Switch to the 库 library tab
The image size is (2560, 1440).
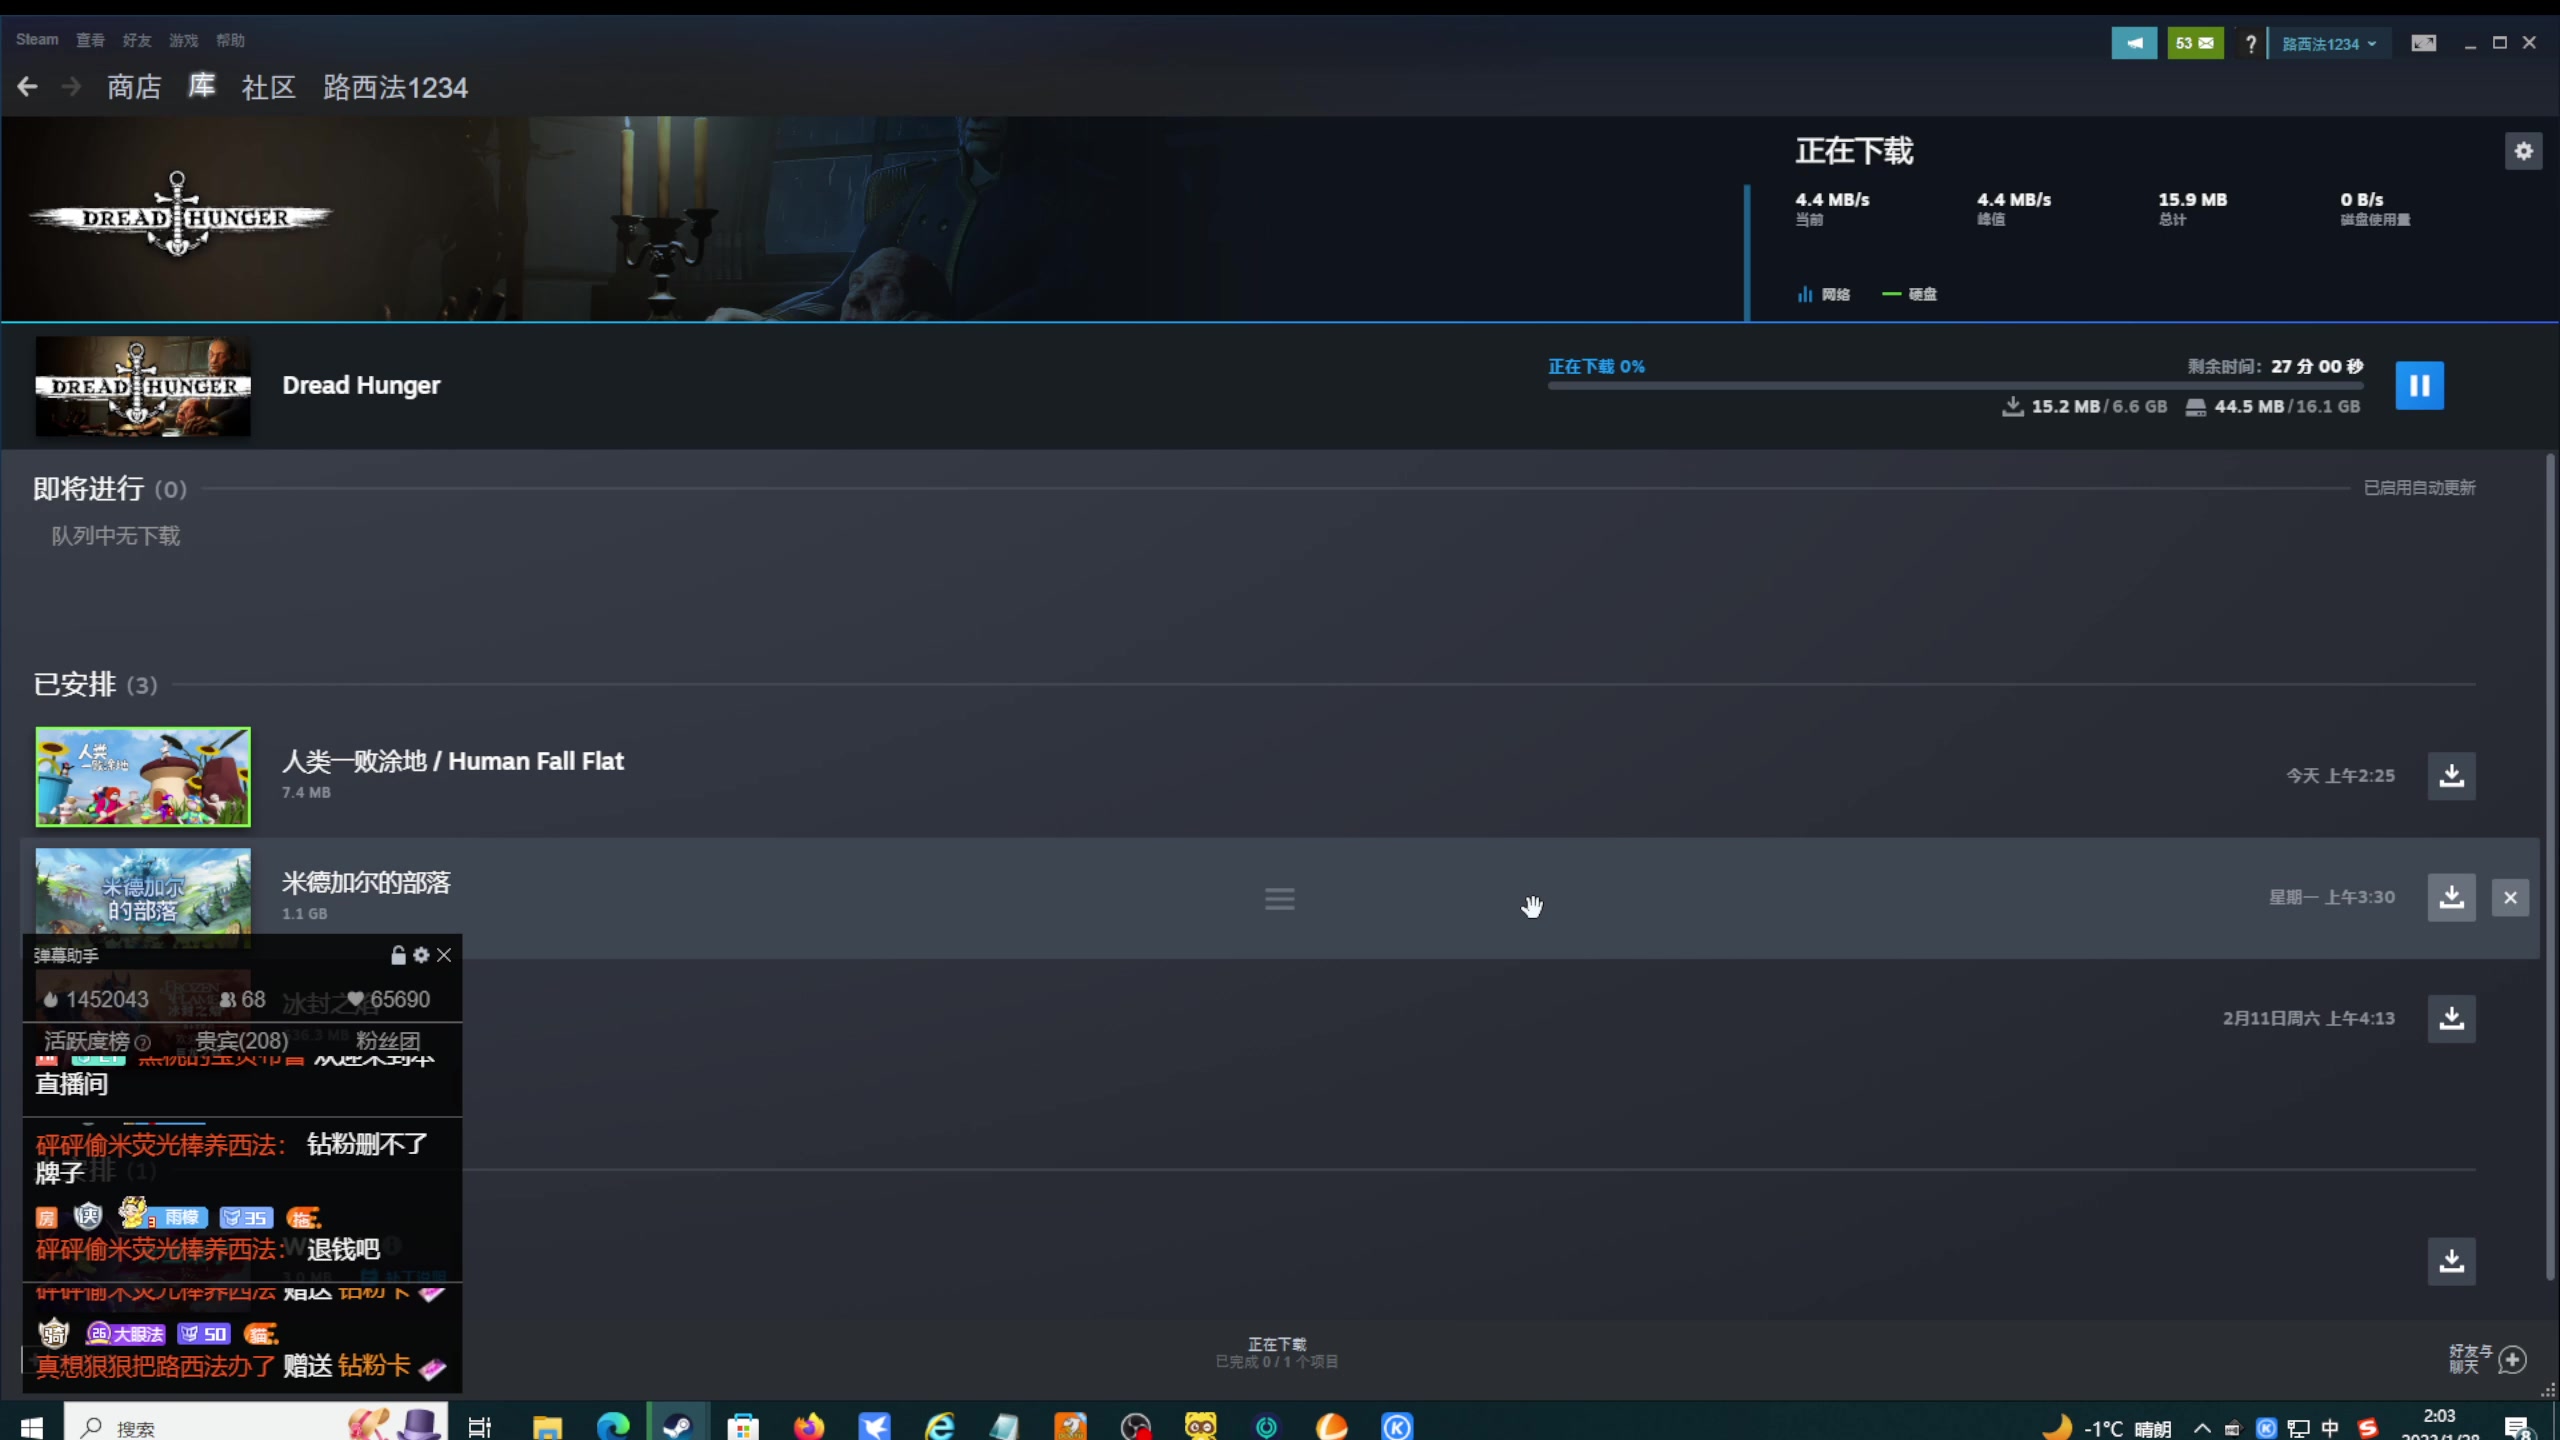tap(202, 87)
